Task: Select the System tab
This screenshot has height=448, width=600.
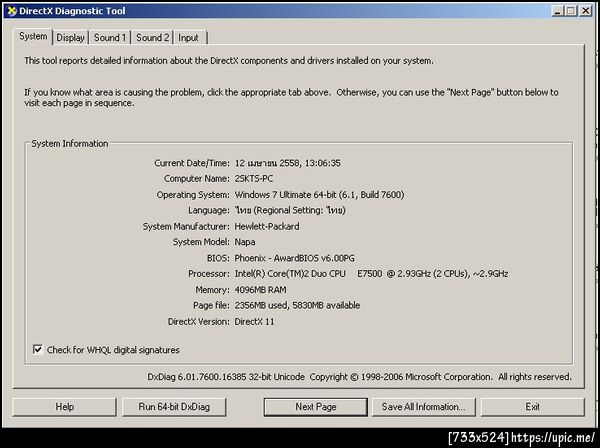Action: (x=33, y=36)
